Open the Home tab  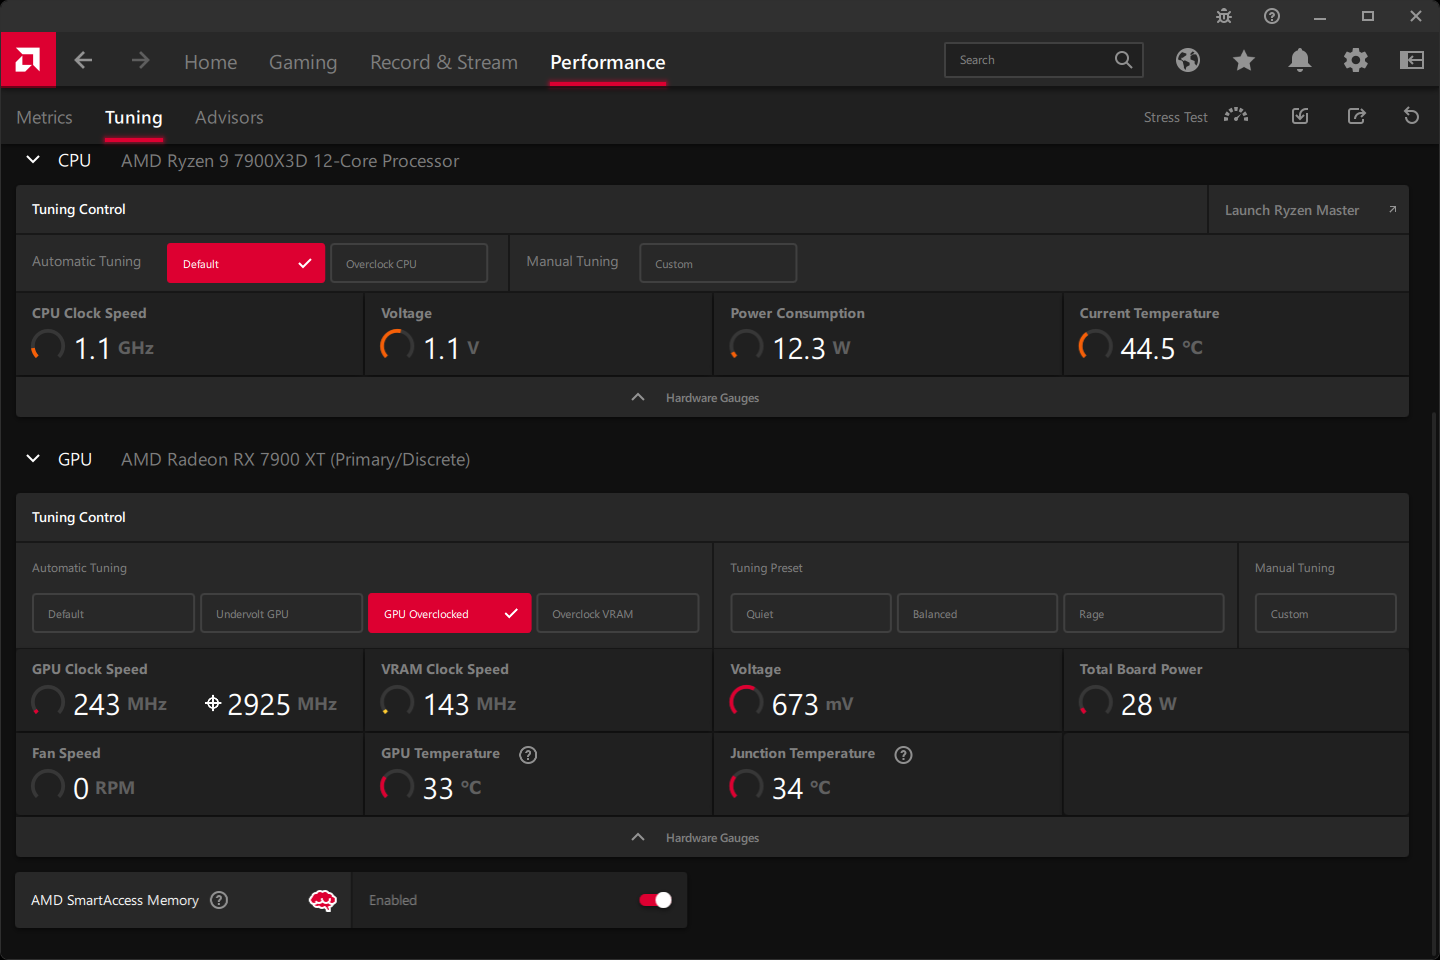point(210,62)
